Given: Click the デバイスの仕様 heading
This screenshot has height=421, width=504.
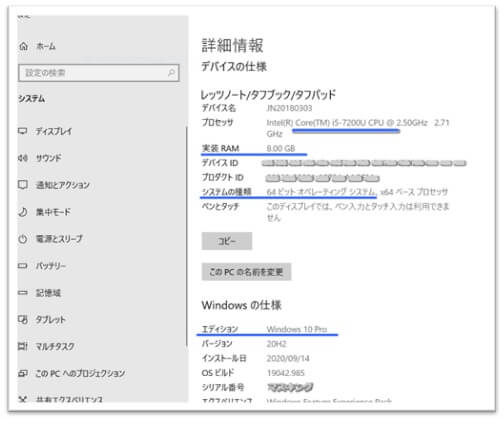Looking at the screenshot, I should (234, 67).
